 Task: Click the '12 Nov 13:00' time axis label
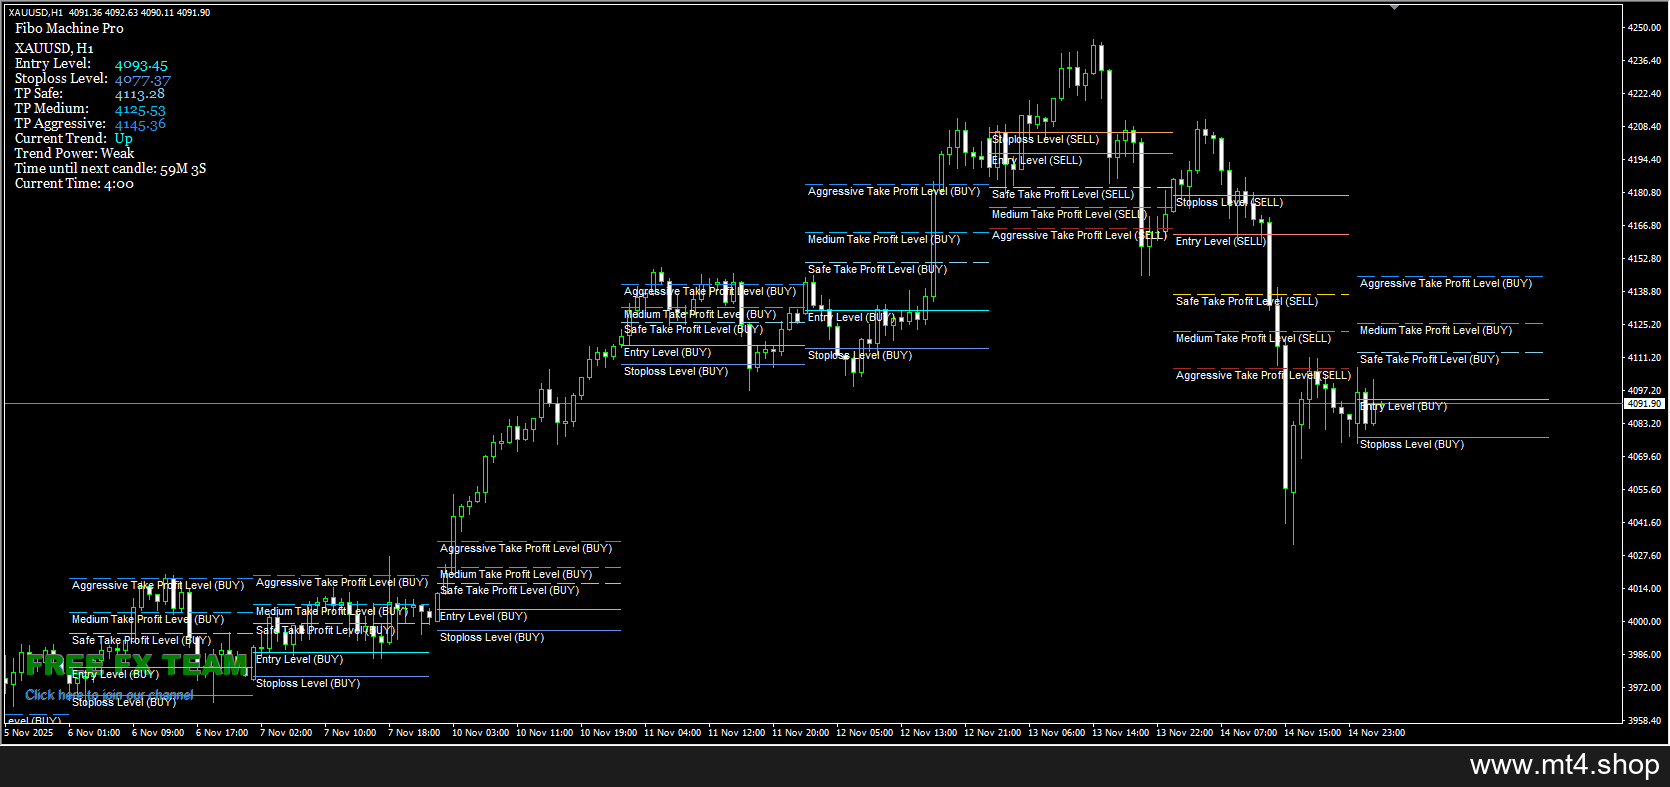pos(928,733)
